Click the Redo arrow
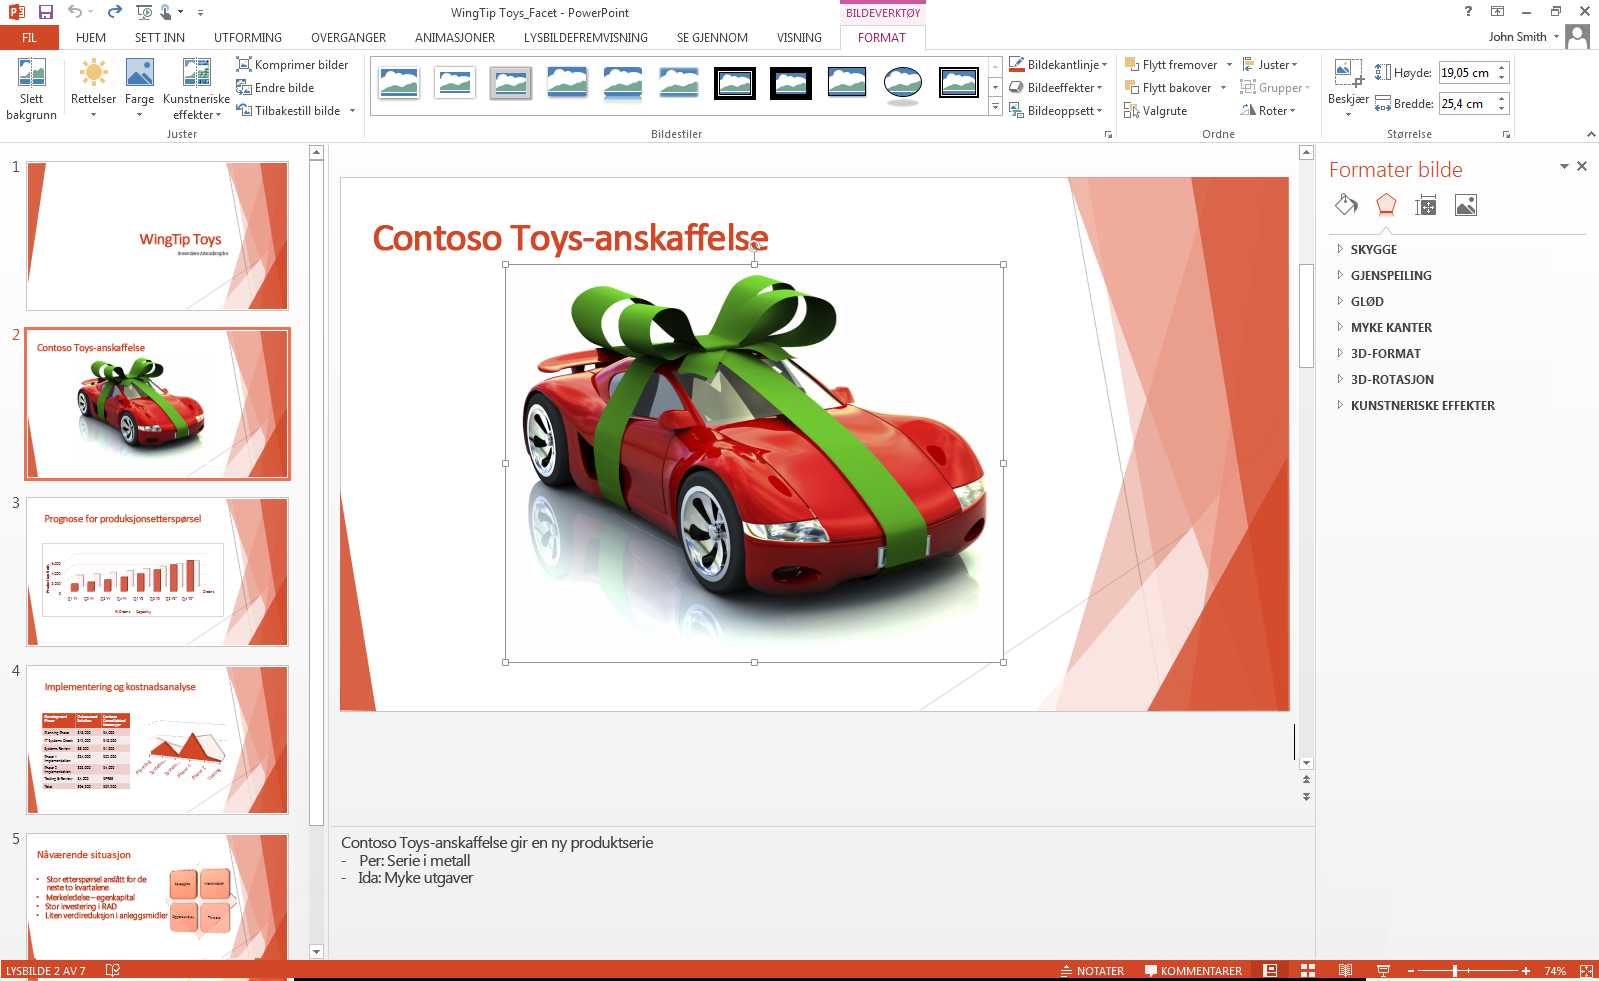1599x981 pixels. coord(114,12)
